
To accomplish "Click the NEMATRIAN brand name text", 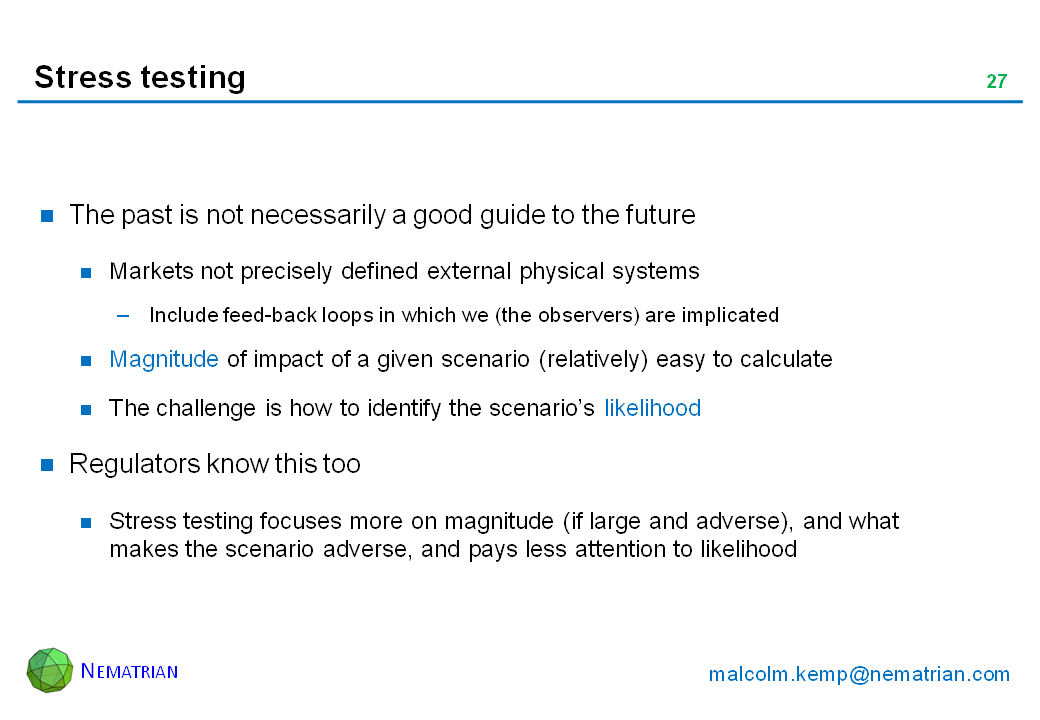I will [129, 671].
